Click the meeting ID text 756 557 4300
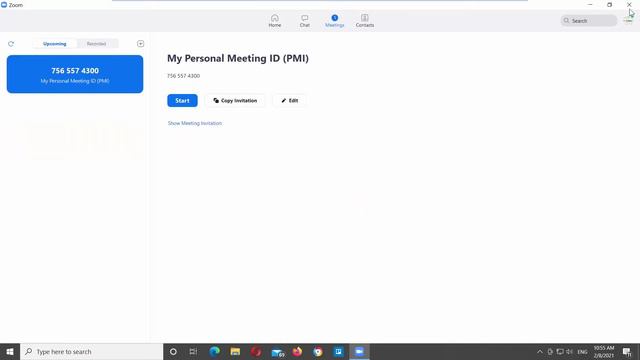Image resolution: width=640 pixels, height=360 pixels. pos(183,76)
